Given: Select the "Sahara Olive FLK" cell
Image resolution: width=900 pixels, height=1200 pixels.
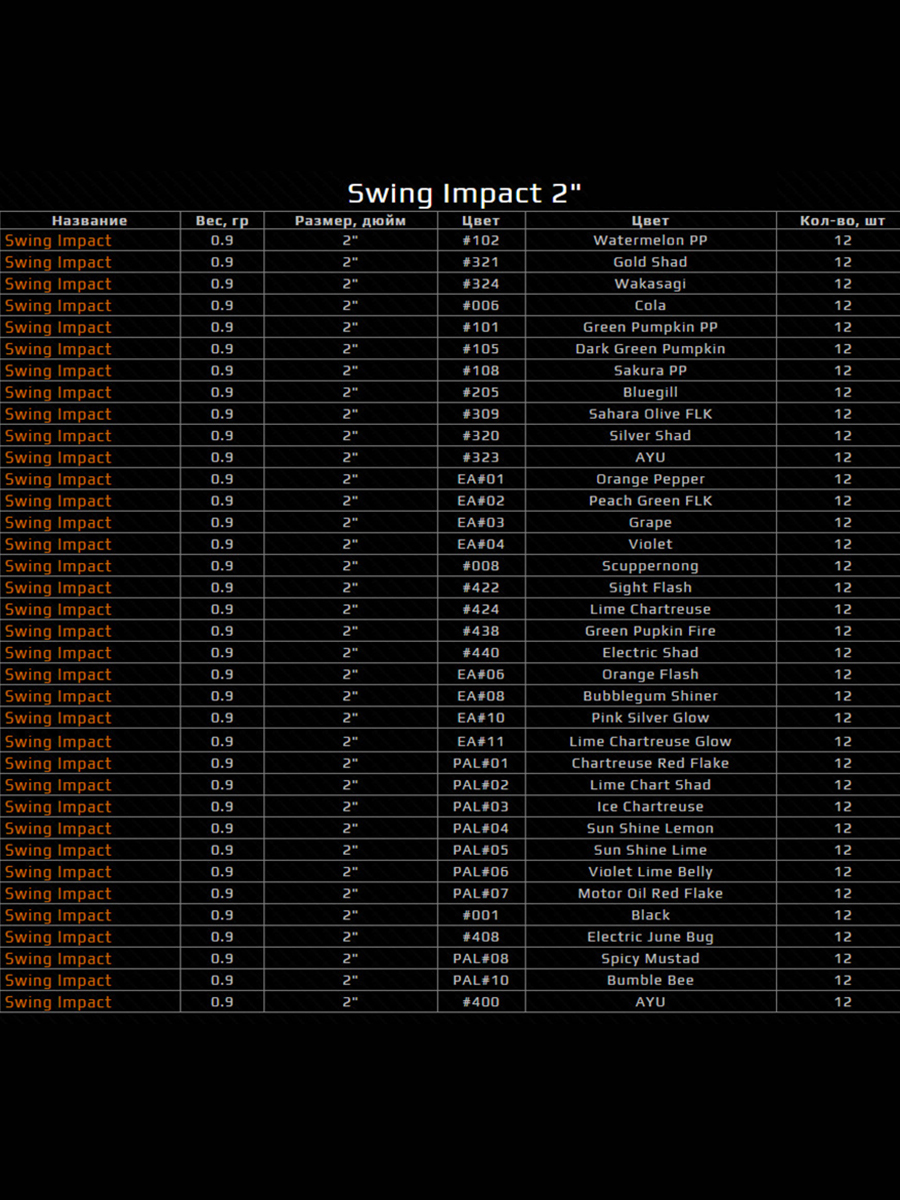Looking at the screenshot, I should [x=650, y=414].
